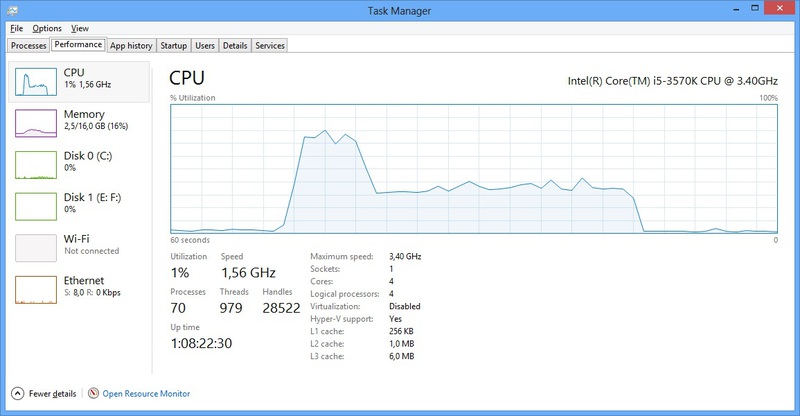
Task: Click the Maximum speed value 3,40 GHz
Action: (405, 256)
